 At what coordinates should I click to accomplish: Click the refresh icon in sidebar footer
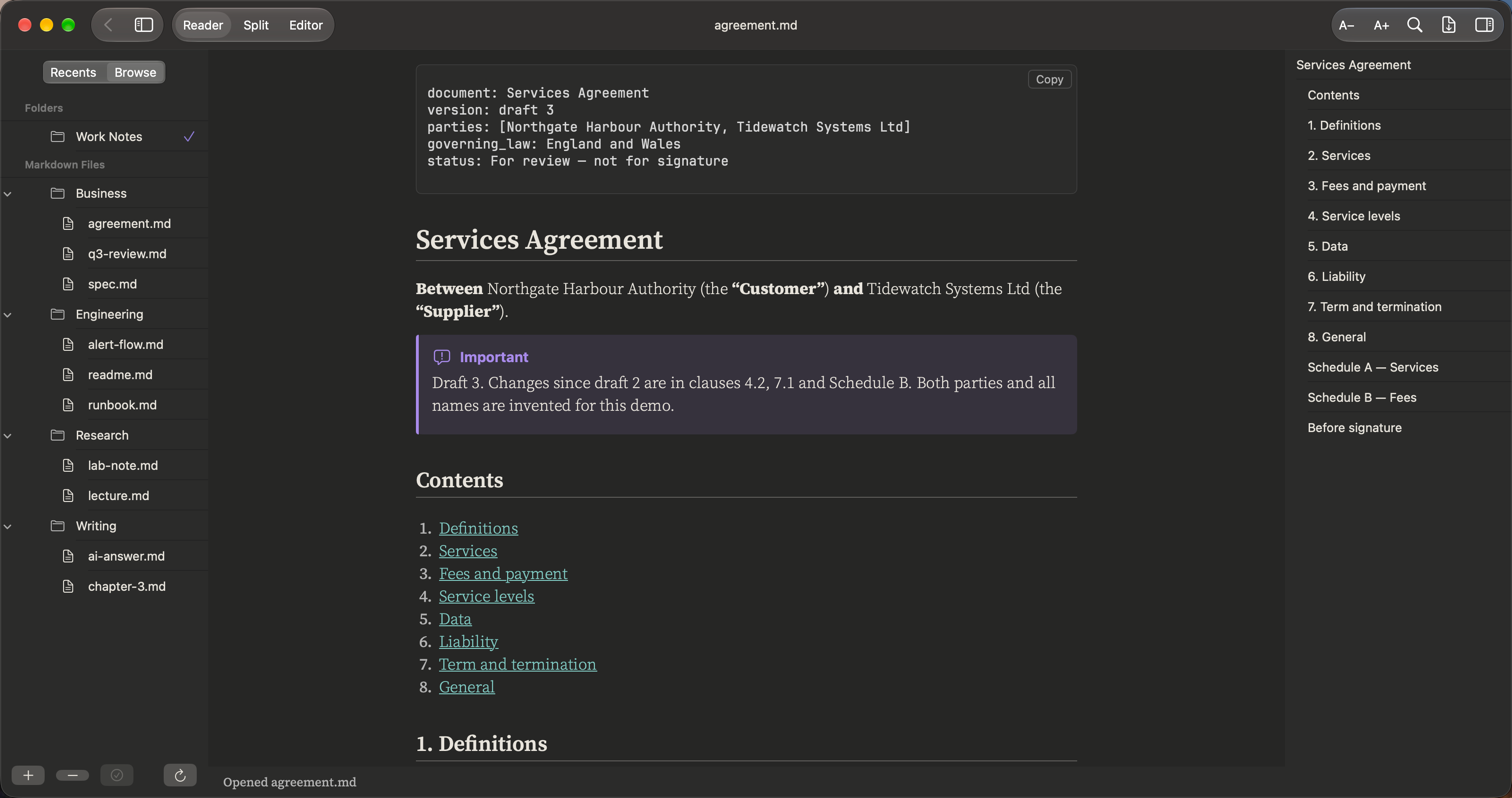[180, 775]
